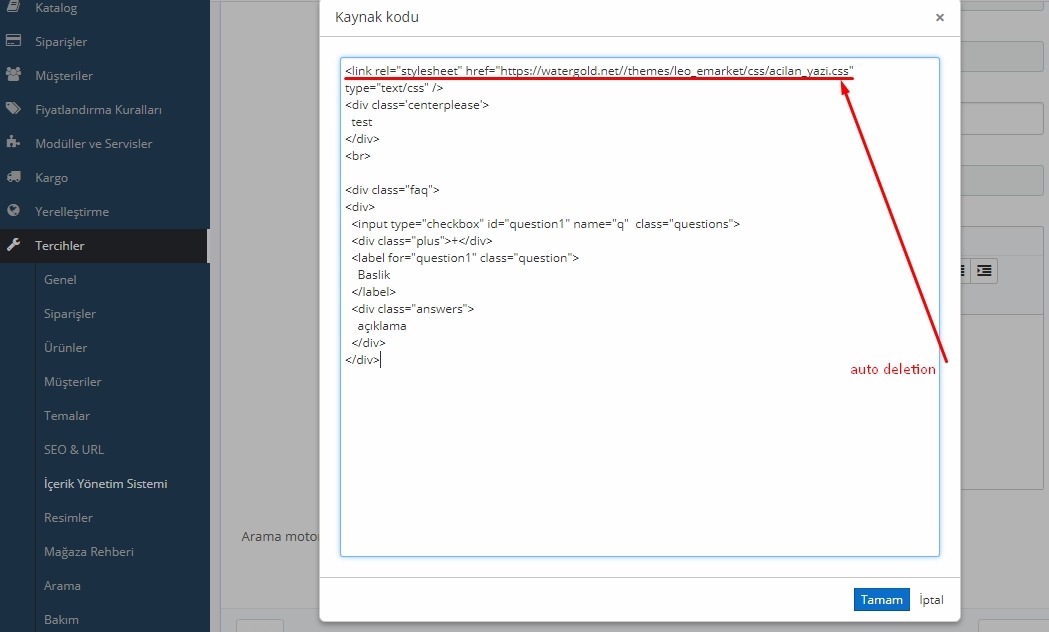Click the indent toolbar icon behind the dialog

(x=984, y=271)
